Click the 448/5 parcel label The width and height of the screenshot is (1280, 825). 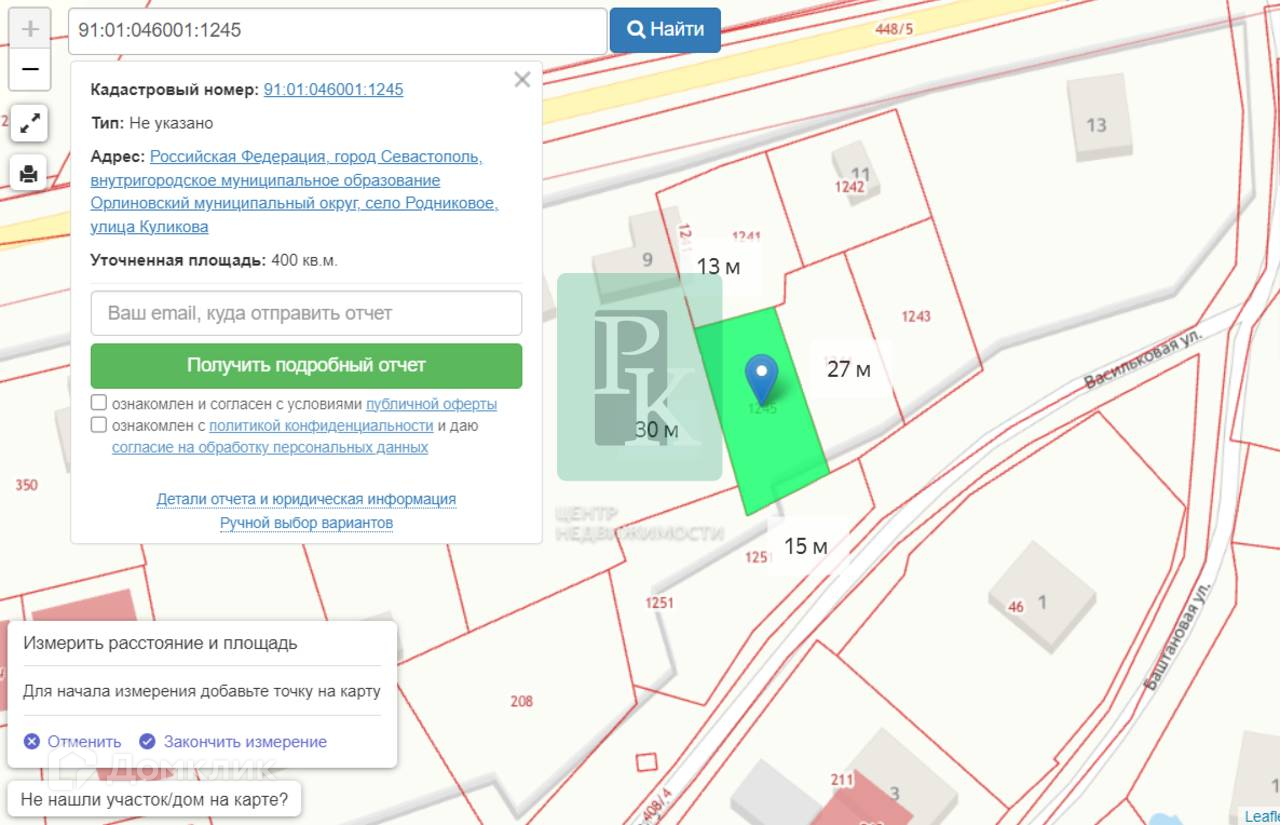coord(894,28)
